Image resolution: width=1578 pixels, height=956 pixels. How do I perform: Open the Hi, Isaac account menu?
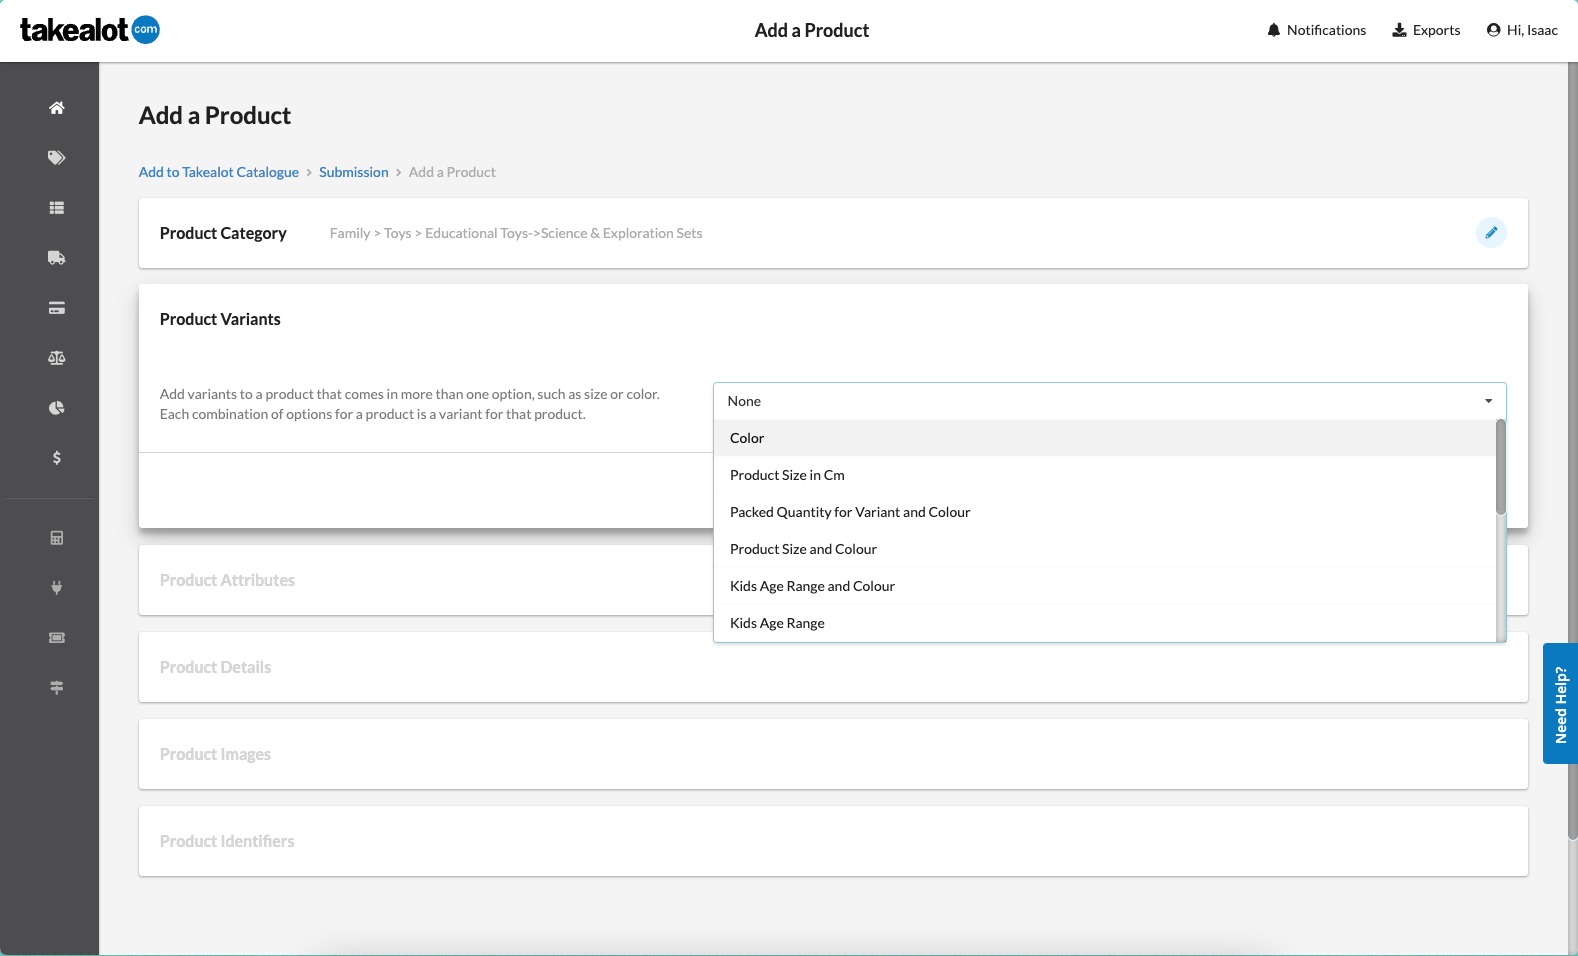(x=1522, y=30)
